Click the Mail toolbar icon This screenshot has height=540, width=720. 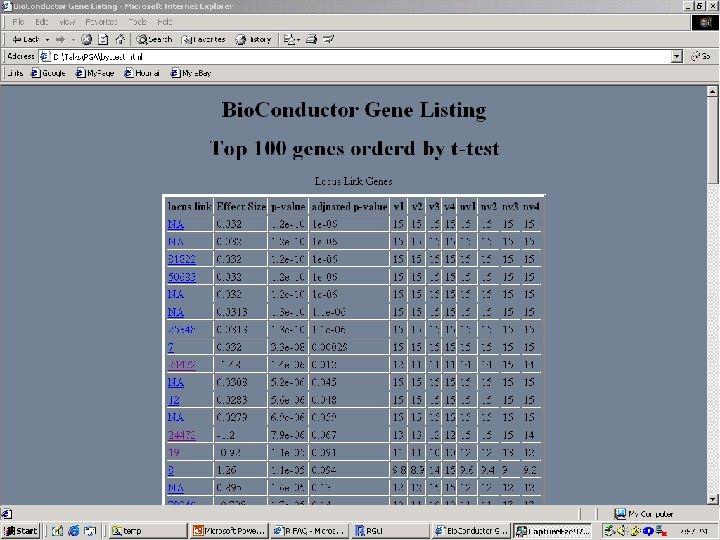tap(291, 39)
